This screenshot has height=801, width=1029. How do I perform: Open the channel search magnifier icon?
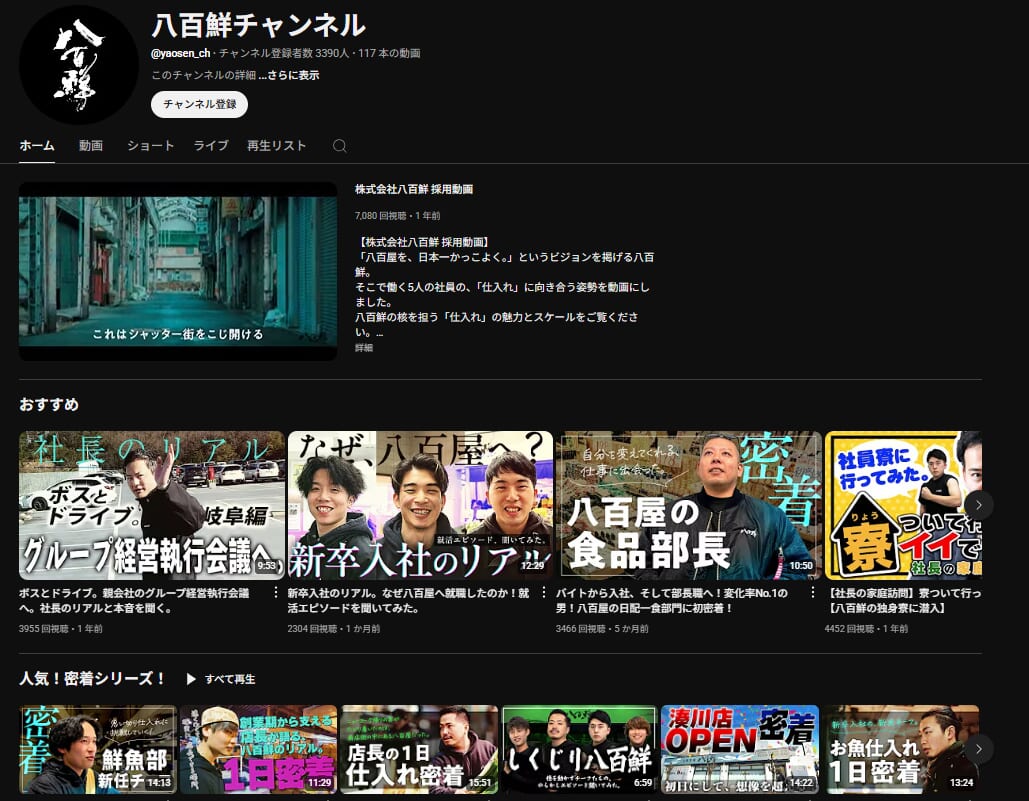(x=339, y=146)
